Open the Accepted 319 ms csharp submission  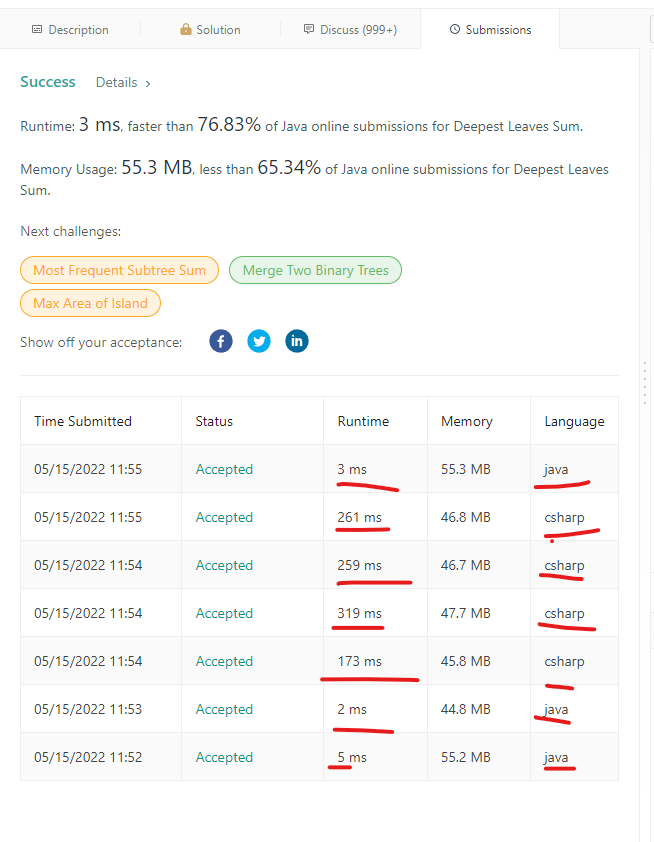pyautogui.click(x=224, y=613)
